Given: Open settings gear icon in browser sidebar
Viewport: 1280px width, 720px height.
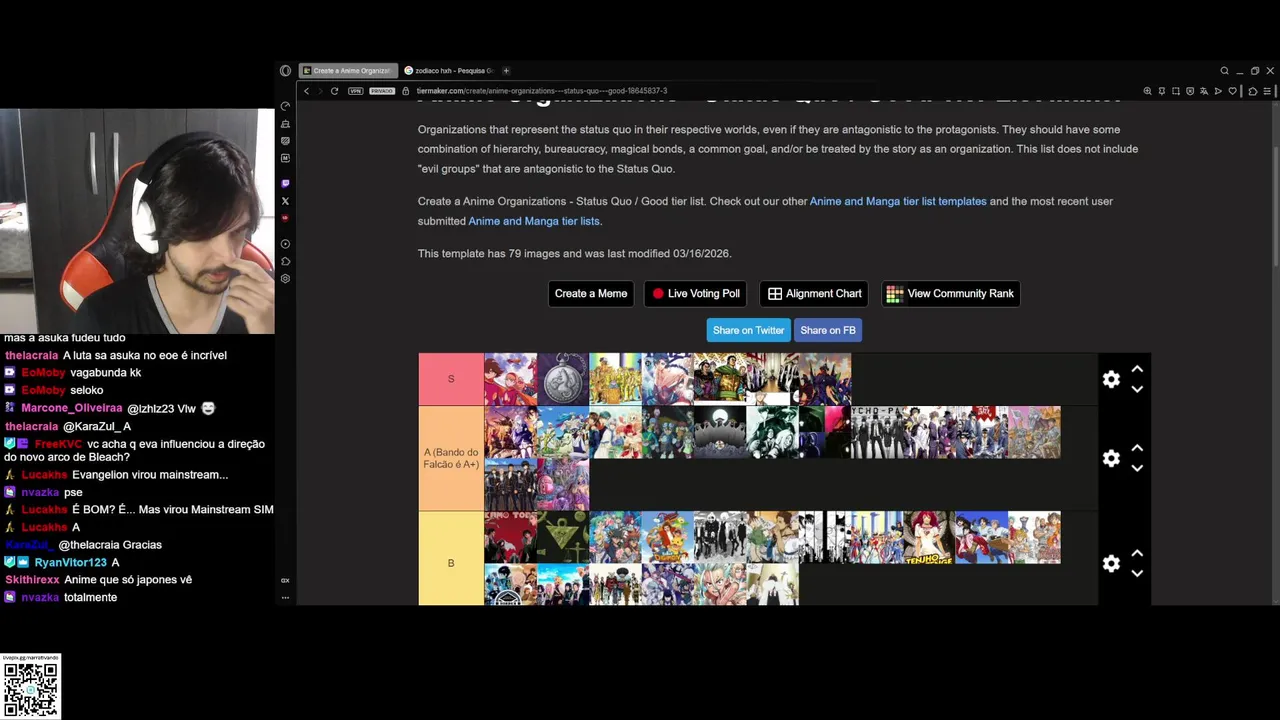Looking at the screenshot, I should (x=285, y=279).
